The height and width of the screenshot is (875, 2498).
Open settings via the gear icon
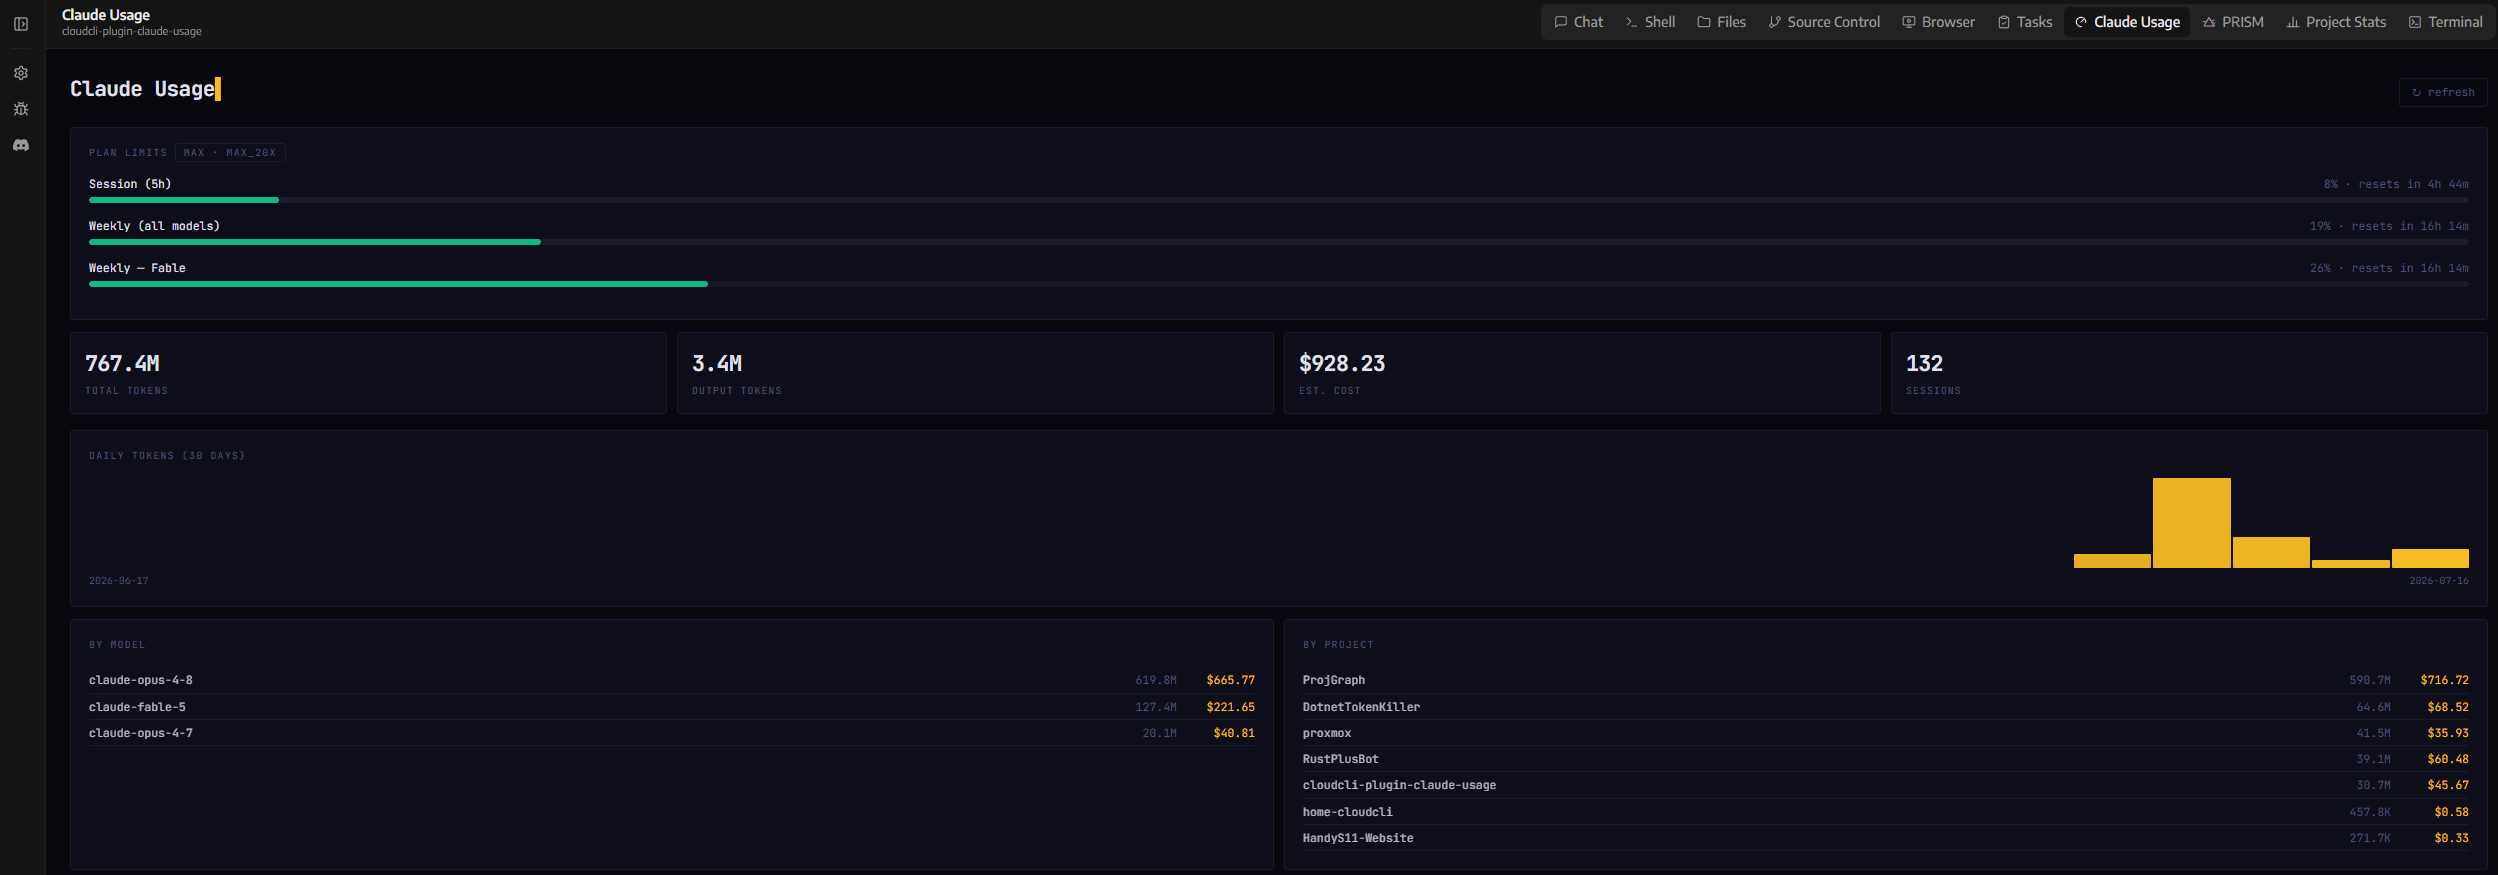click(21, 73)
